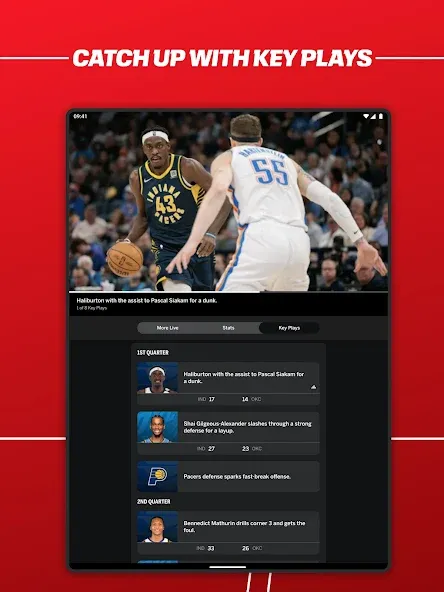Screen dimensions: 444x592
Task: Click the IND 33 score
Action: click(x=206, y=548)
